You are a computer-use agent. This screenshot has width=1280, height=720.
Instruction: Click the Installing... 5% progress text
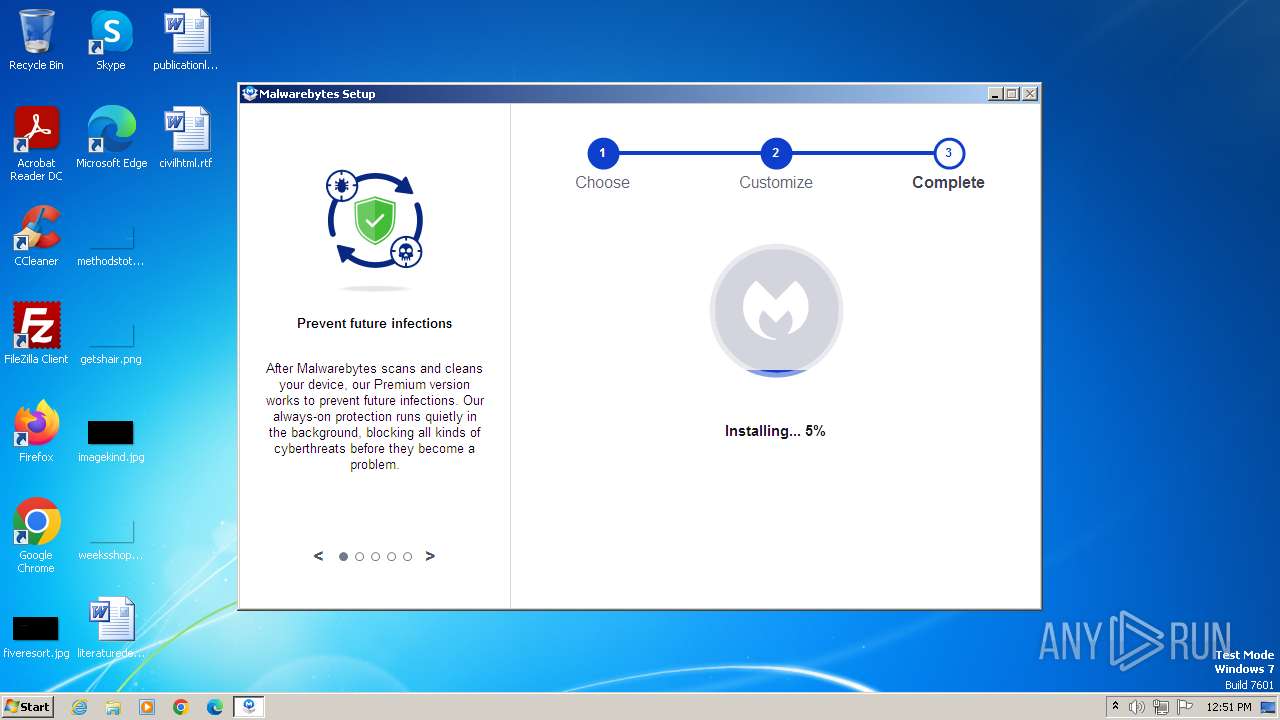pyautogui.click(x=775, y=431)
